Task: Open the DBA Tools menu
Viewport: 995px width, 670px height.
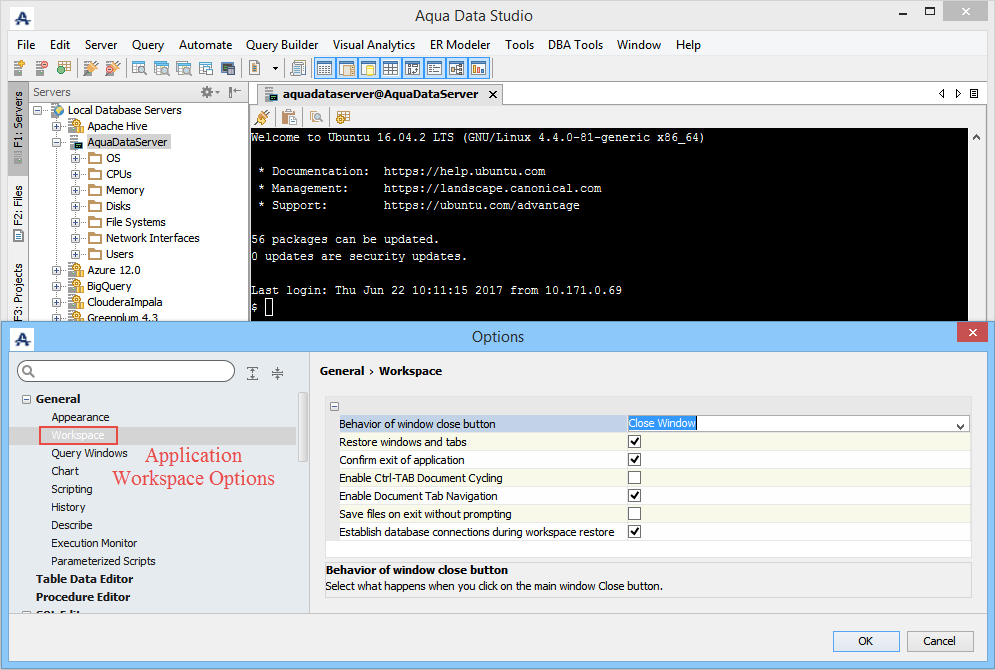Action: [576, 45]
